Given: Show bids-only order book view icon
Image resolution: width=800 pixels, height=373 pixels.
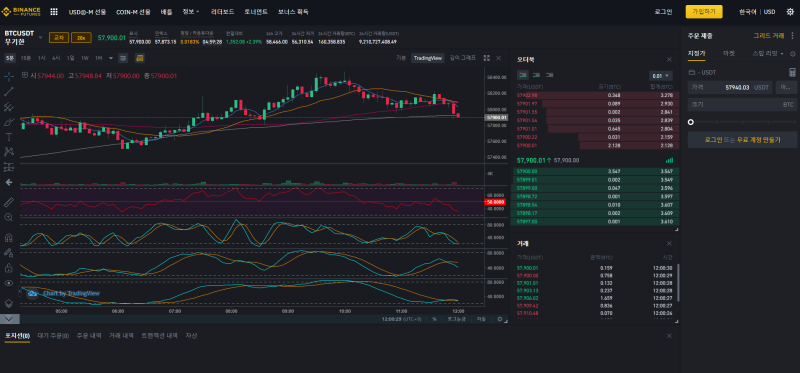Looking at the screenshot, I should [536, 75].
